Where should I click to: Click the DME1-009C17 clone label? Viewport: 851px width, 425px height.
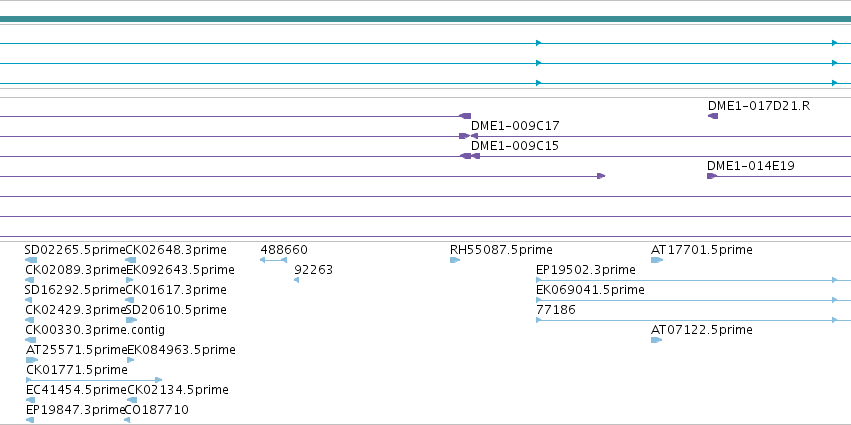coord(515,126)
